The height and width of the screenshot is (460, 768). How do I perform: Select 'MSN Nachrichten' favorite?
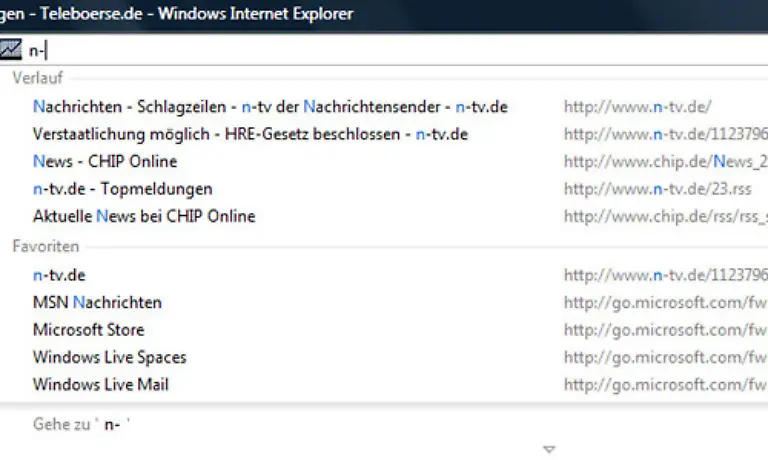click(x=97, y=303)
